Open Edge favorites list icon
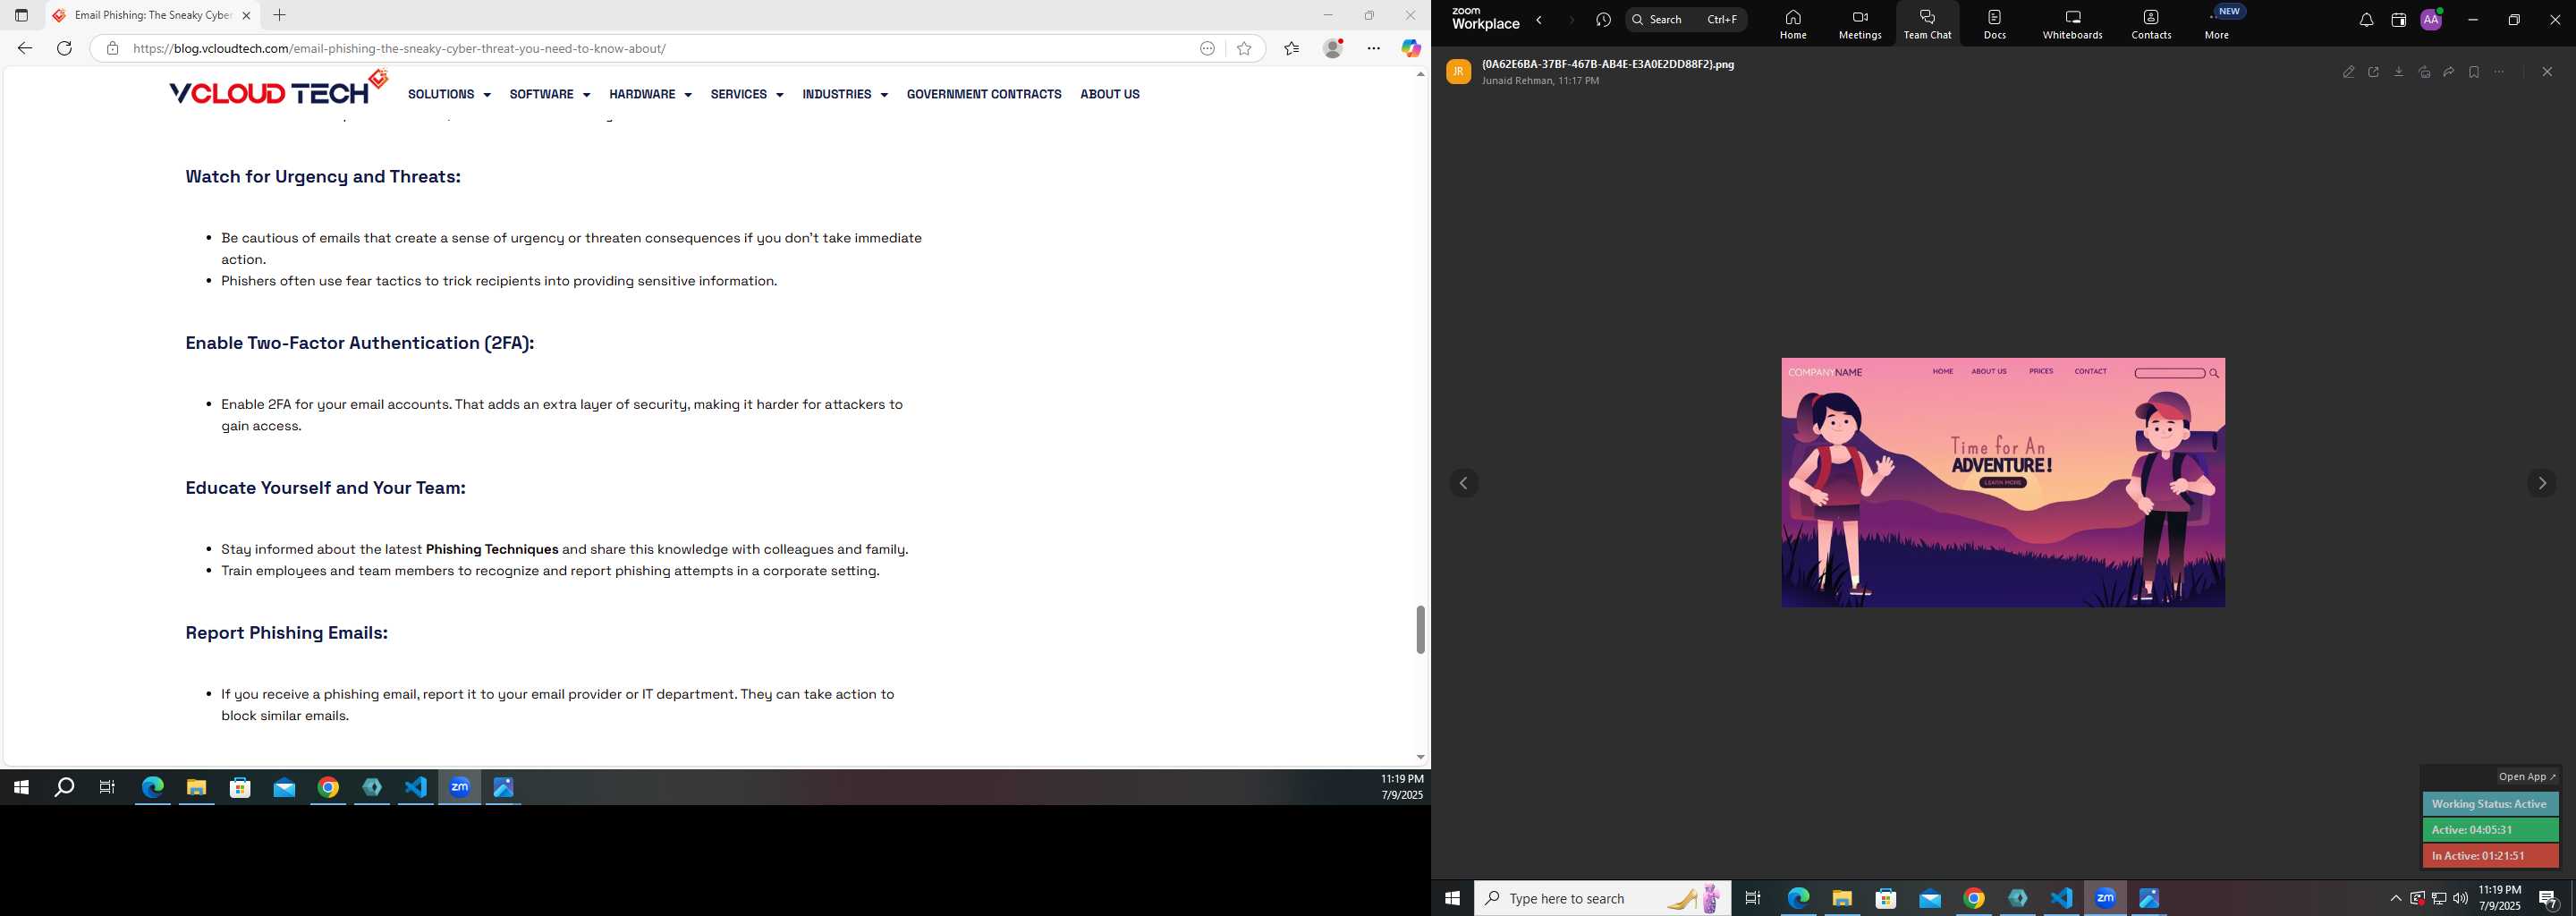The height and width of the screenshot is (916, 2576). [1292, 48]
